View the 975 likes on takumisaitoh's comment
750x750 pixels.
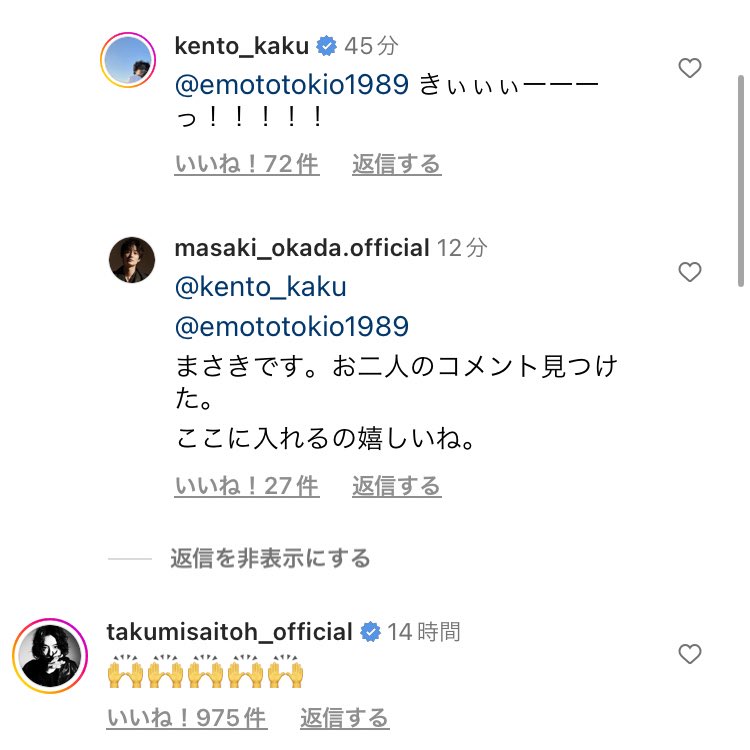186,718
